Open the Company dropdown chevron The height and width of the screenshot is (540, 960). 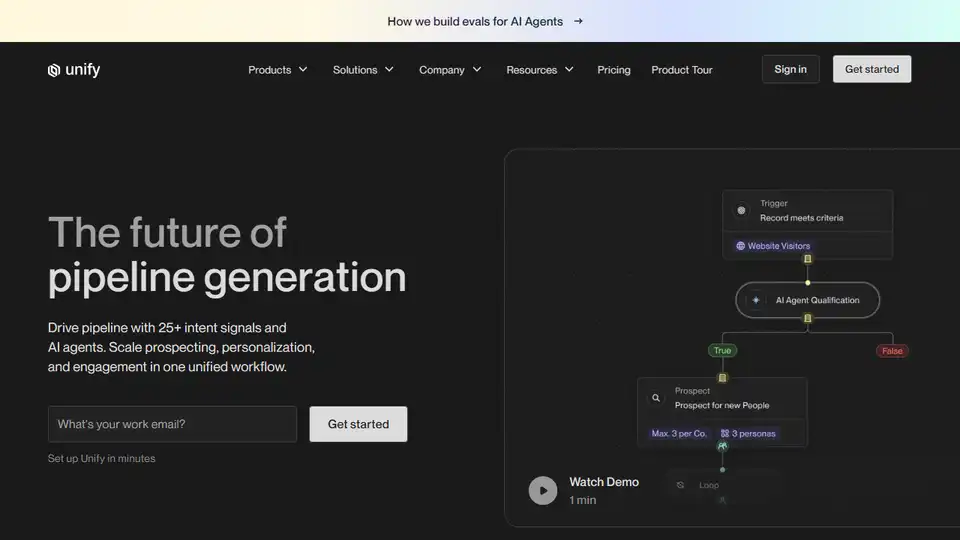point(477,70)
